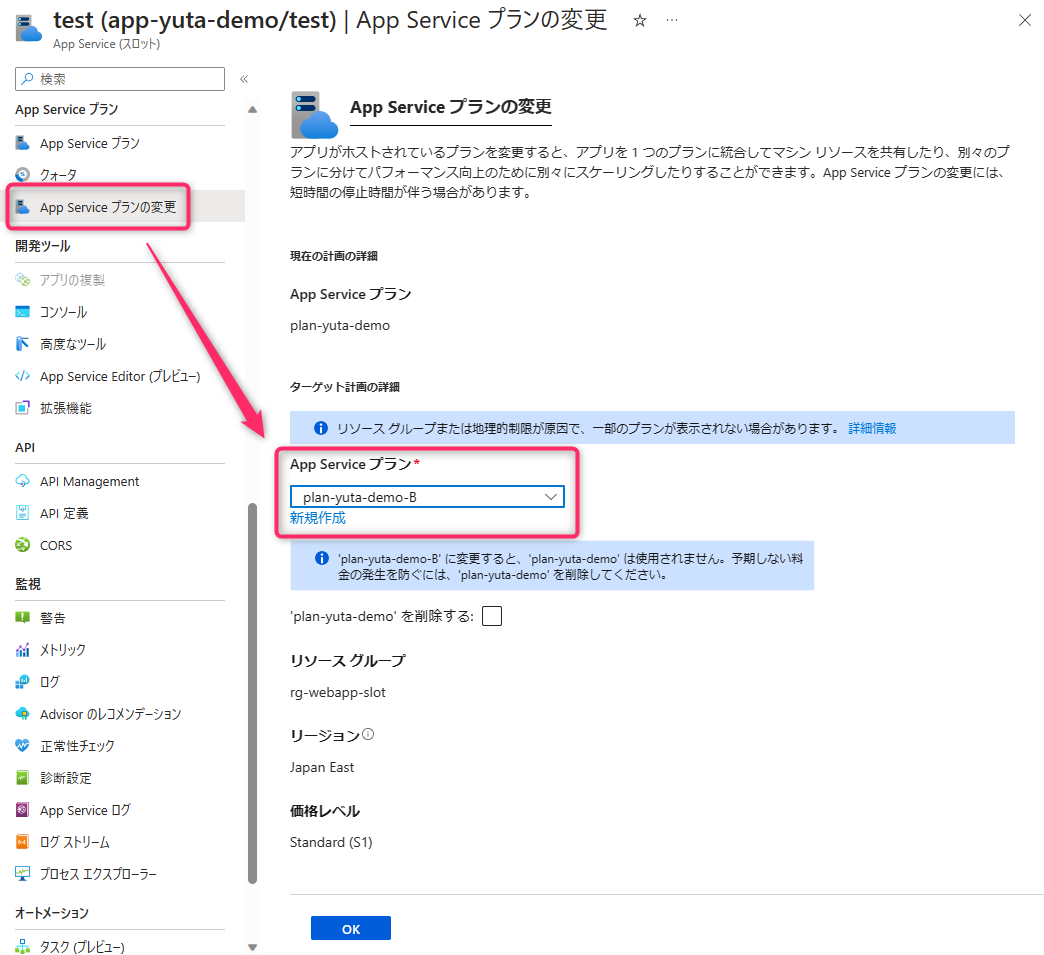Click the App Service ログ icon
This screenshot has height=955, width=1044.
[23, 810]
